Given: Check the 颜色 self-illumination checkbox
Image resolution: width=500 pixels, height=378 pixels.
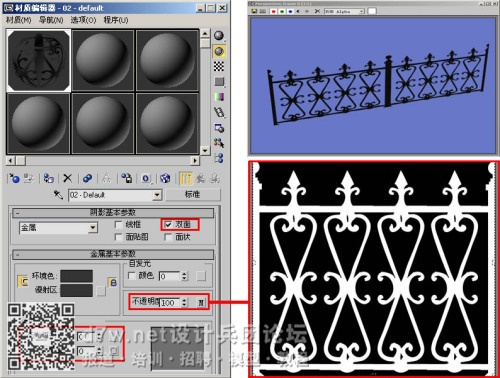Looking at the screenshot, I should [x=132, y=276].
